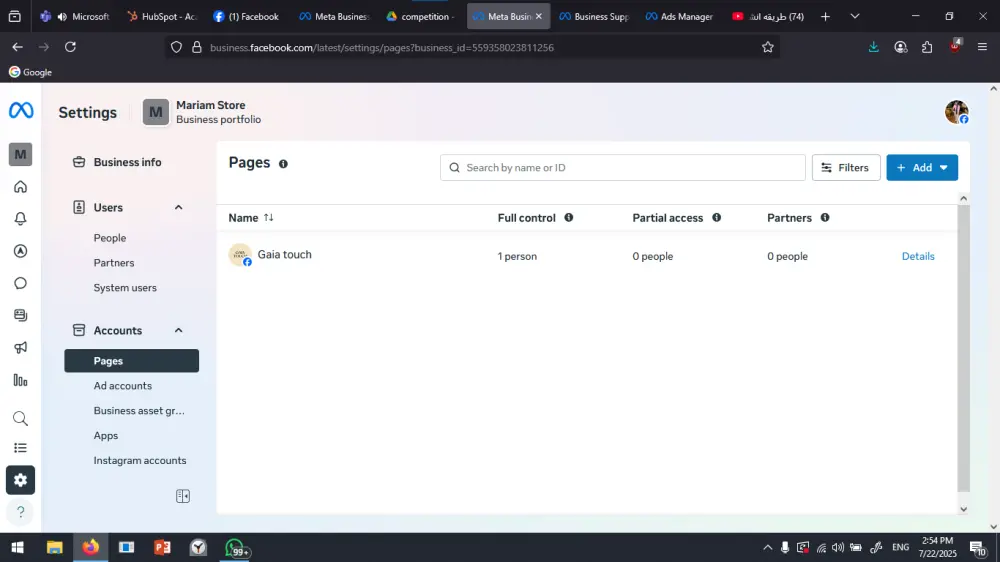
Task: Sort pages by Name column arrows
Action: click(268, 218)
